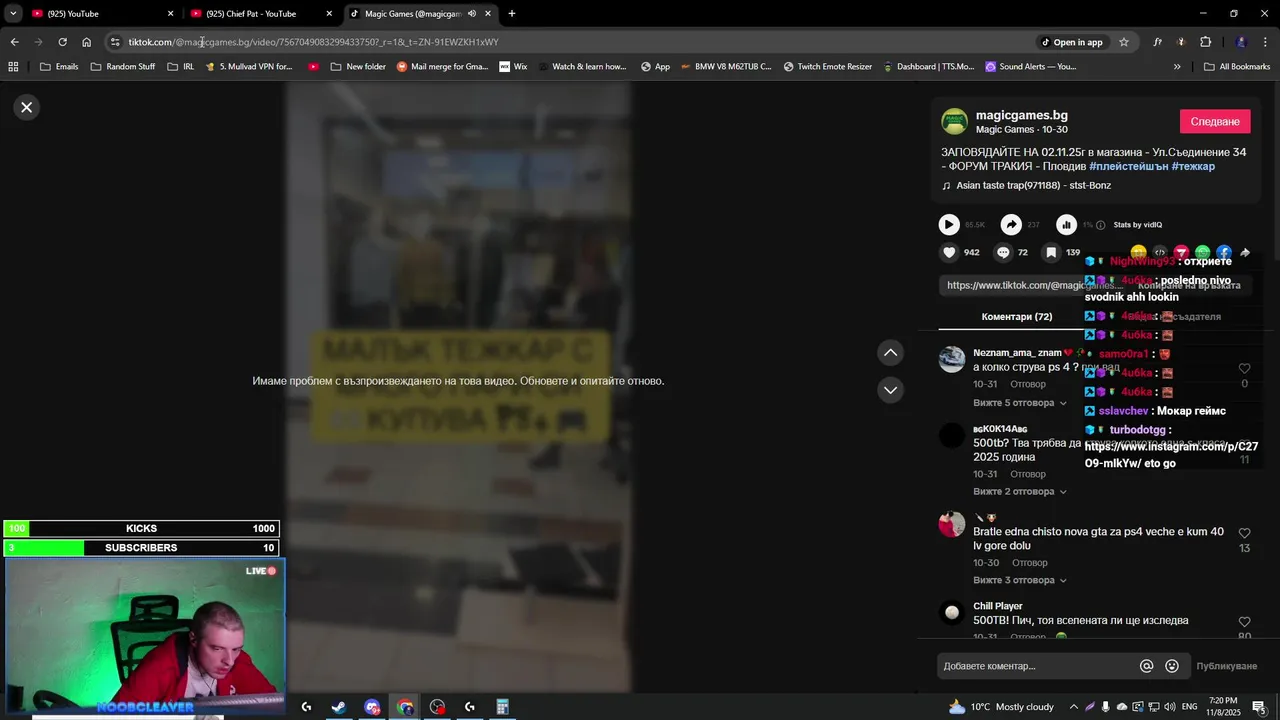1280x720 pixels.
Task: Open comments via speech bubble icon showing 72
Action: pyautogui.click(x=1003, y=253)
